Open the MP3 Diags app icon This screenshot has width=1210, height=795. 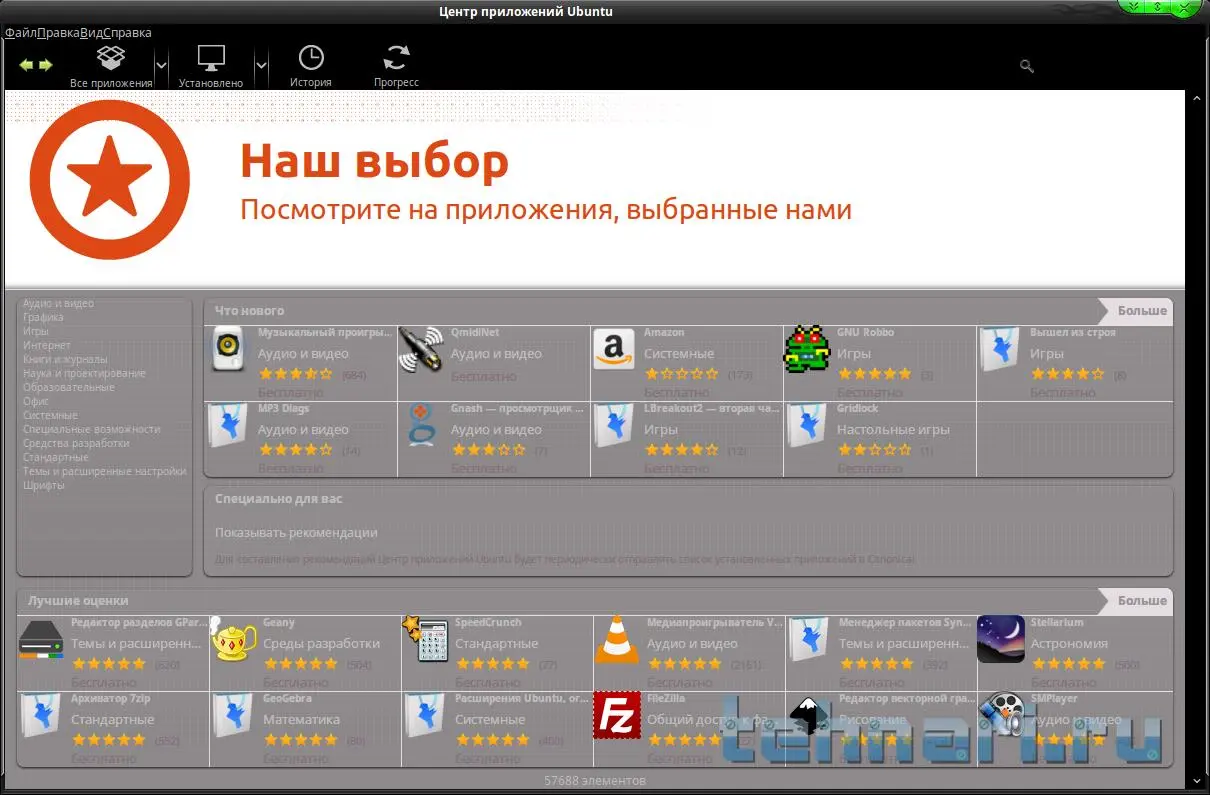(x=227, y=425)
